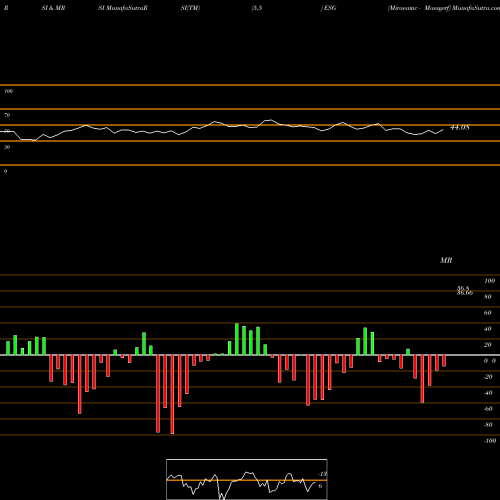
Task: Click the RSI axis label '70'
Action: click(x=7, y=115)
